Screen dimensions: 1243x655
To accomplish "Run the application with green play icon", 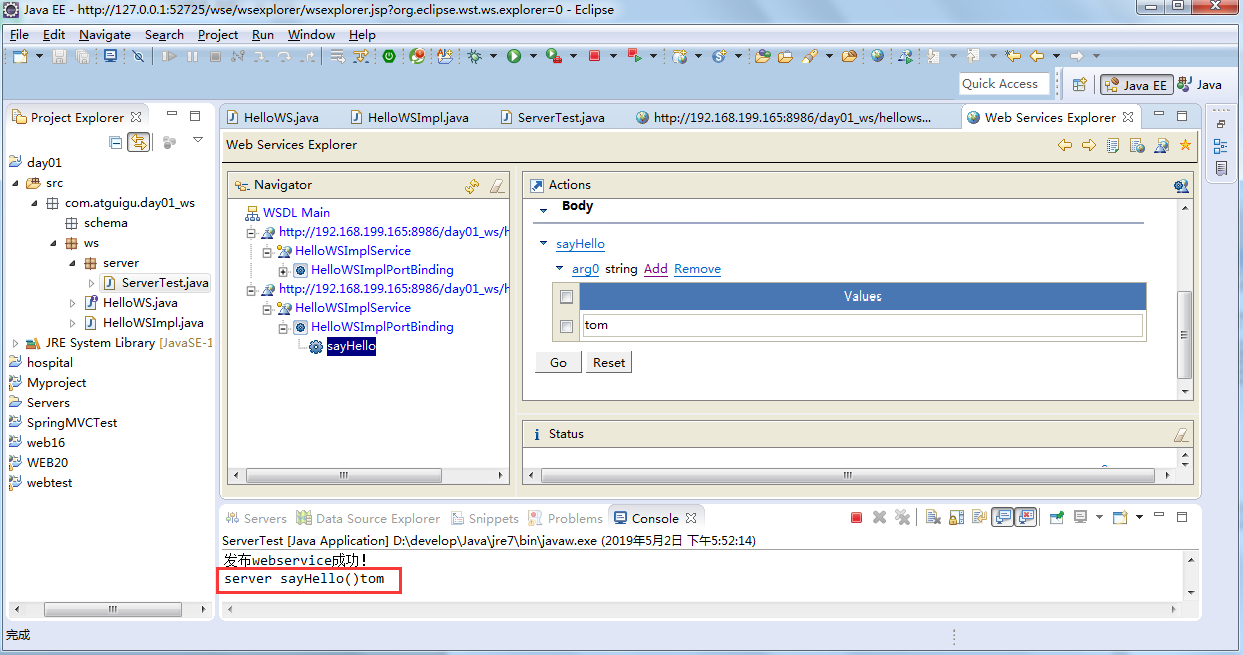I will tap(514, 56).
